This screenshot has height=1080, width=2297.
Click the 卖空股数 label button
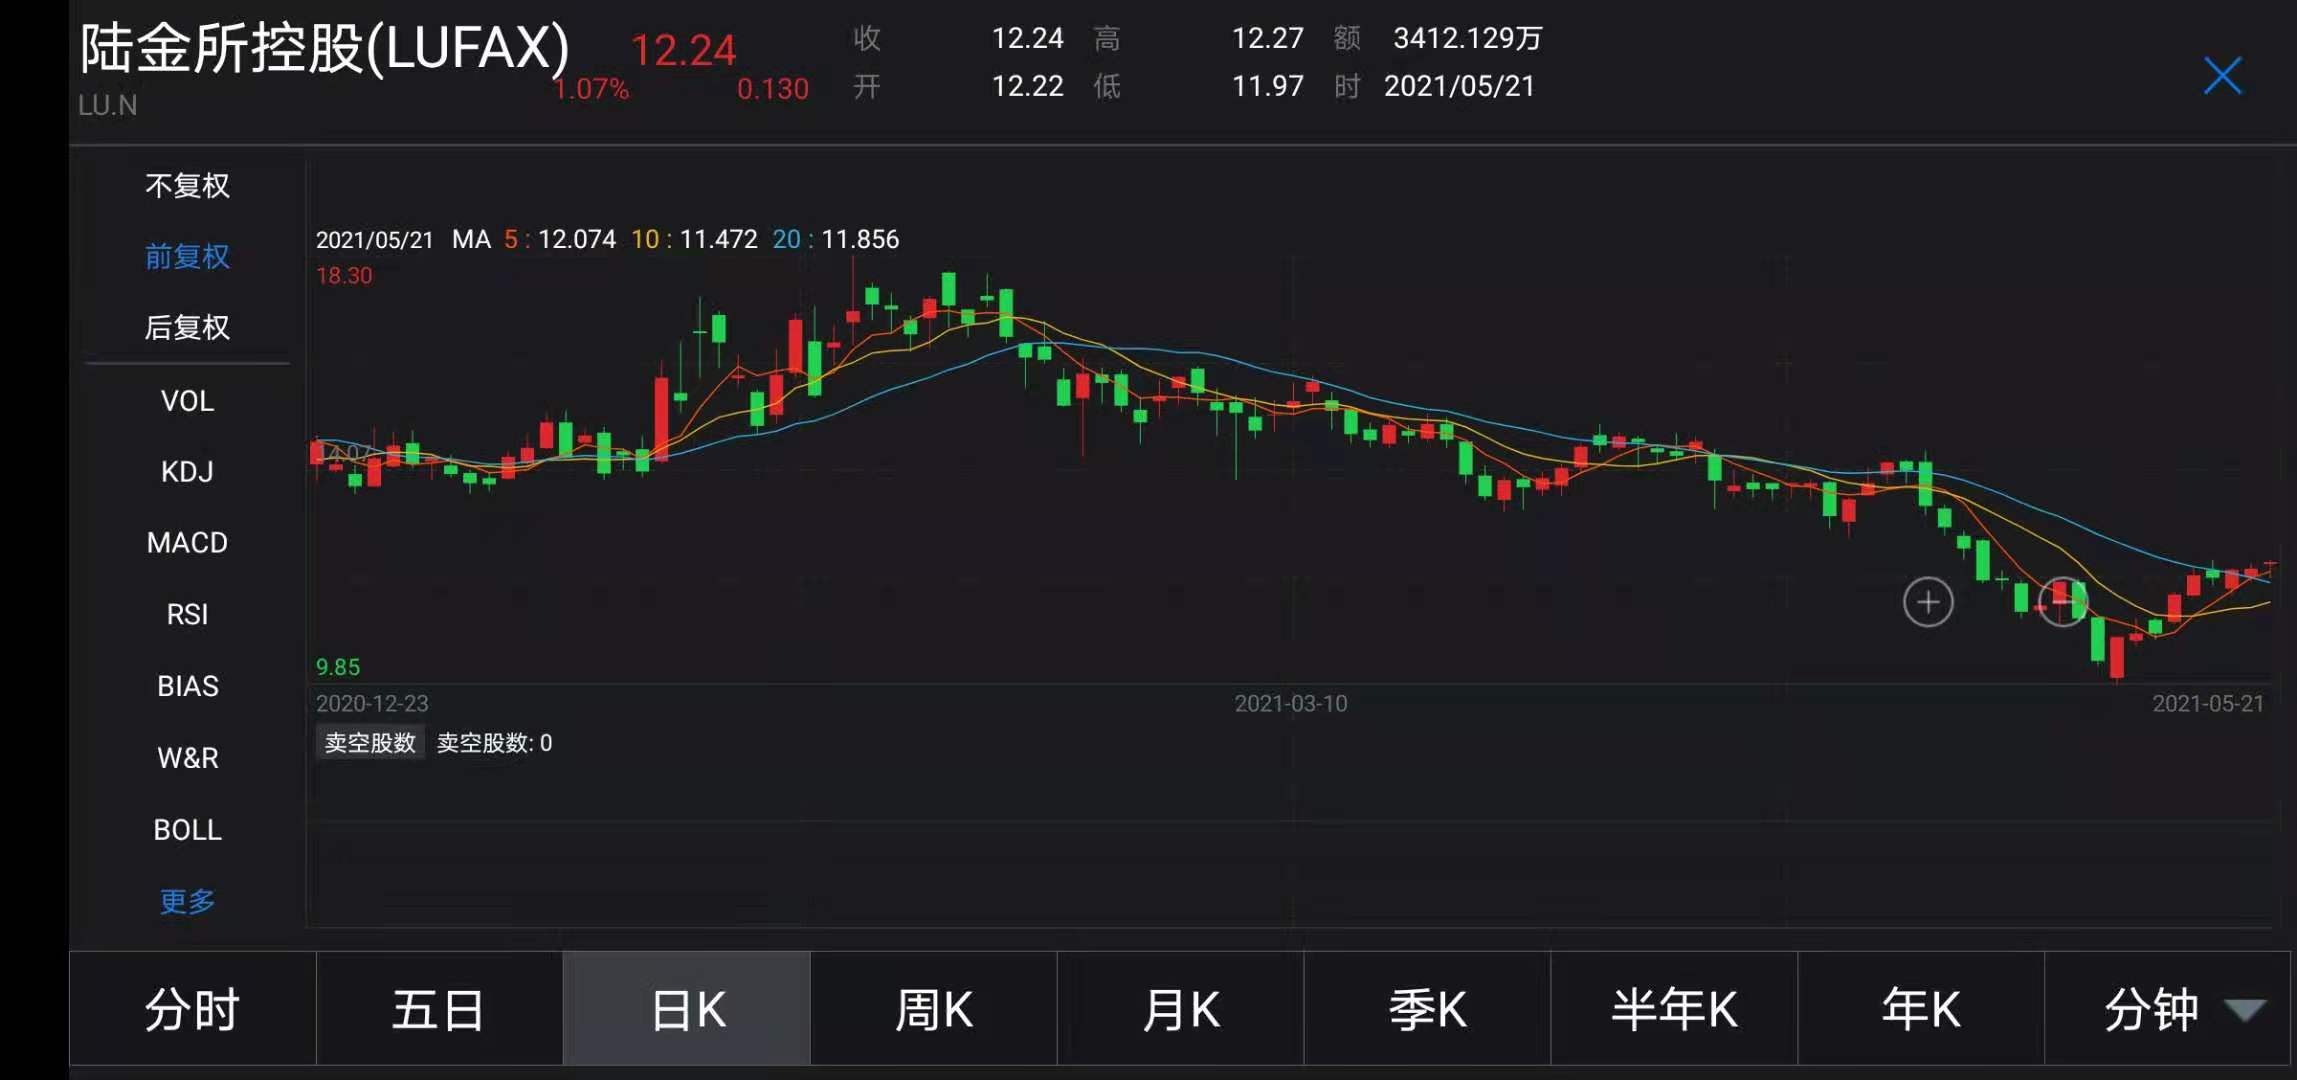pyautogui.click(x=370, y=743)
